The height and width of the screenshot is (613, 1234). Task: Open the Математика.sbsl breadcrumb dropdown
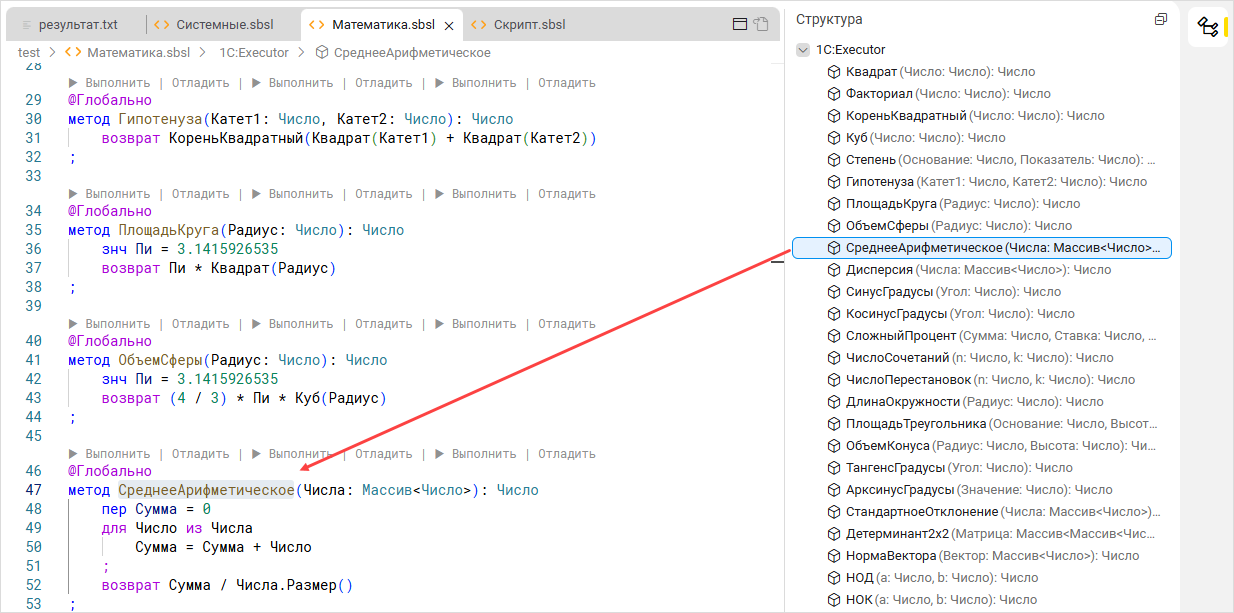pyautogui.click(x=138, y=53)
